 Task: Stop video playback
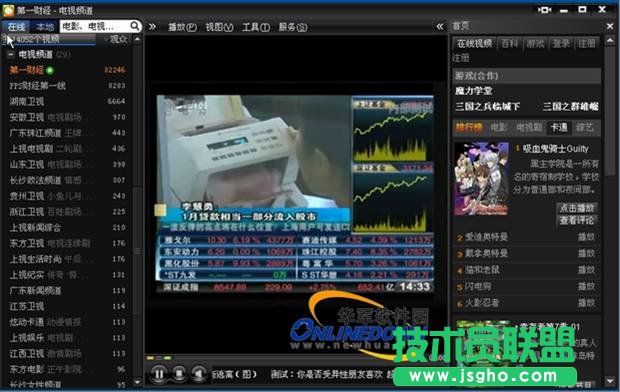coord(179,373)
